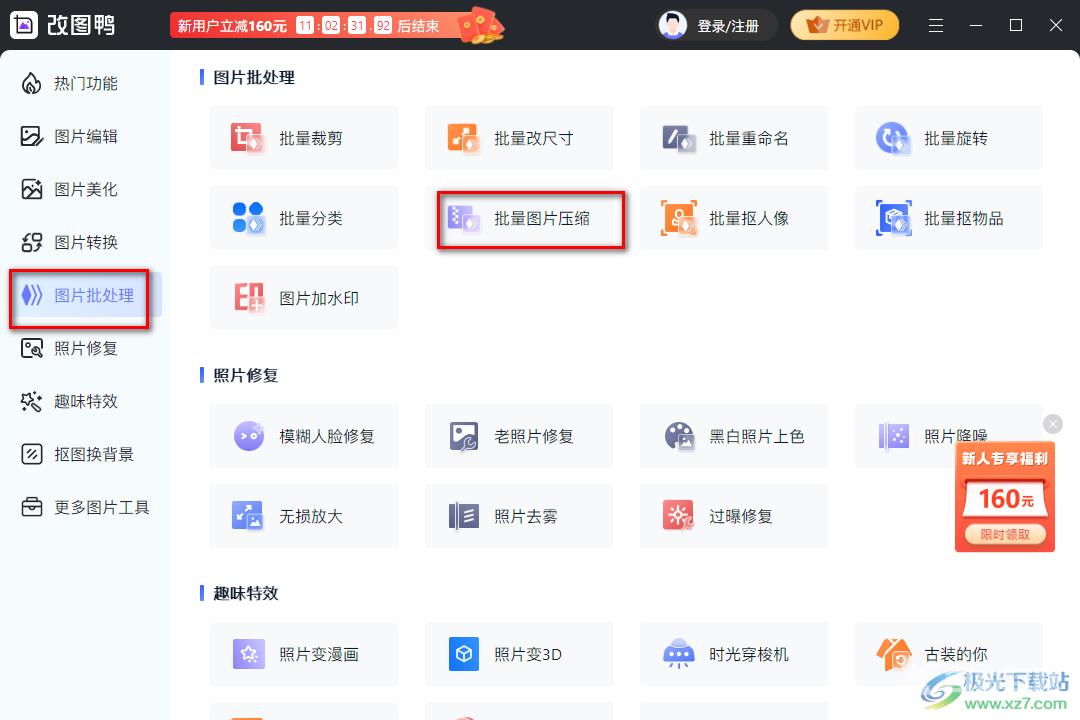The image size is (1080, 720).
Task: Open the 照片变漫画 cartoon effect
Action: 304,654
